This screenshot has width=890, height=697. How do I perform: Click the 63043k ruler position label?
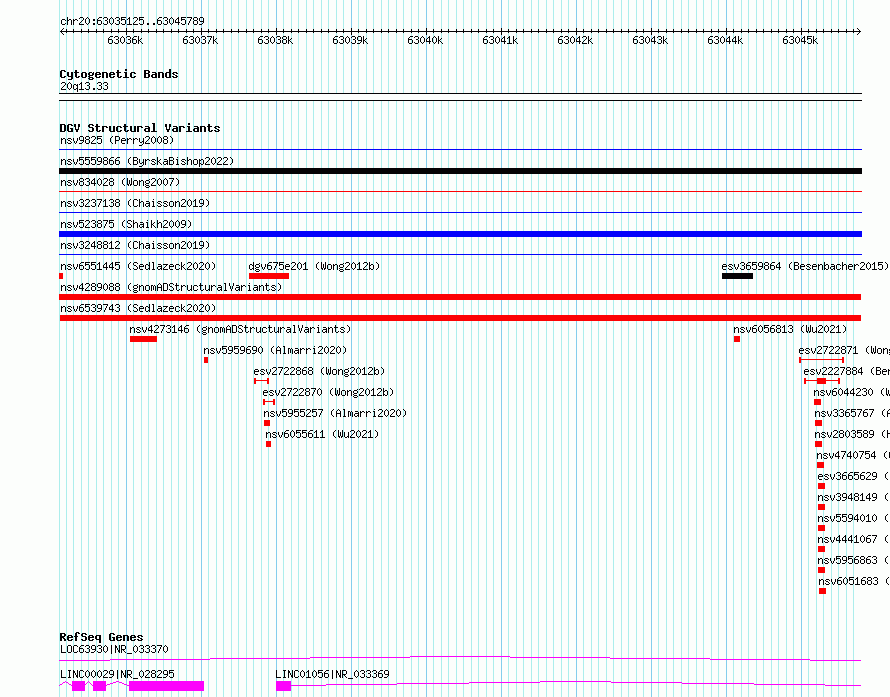click(x=650, y=40)
